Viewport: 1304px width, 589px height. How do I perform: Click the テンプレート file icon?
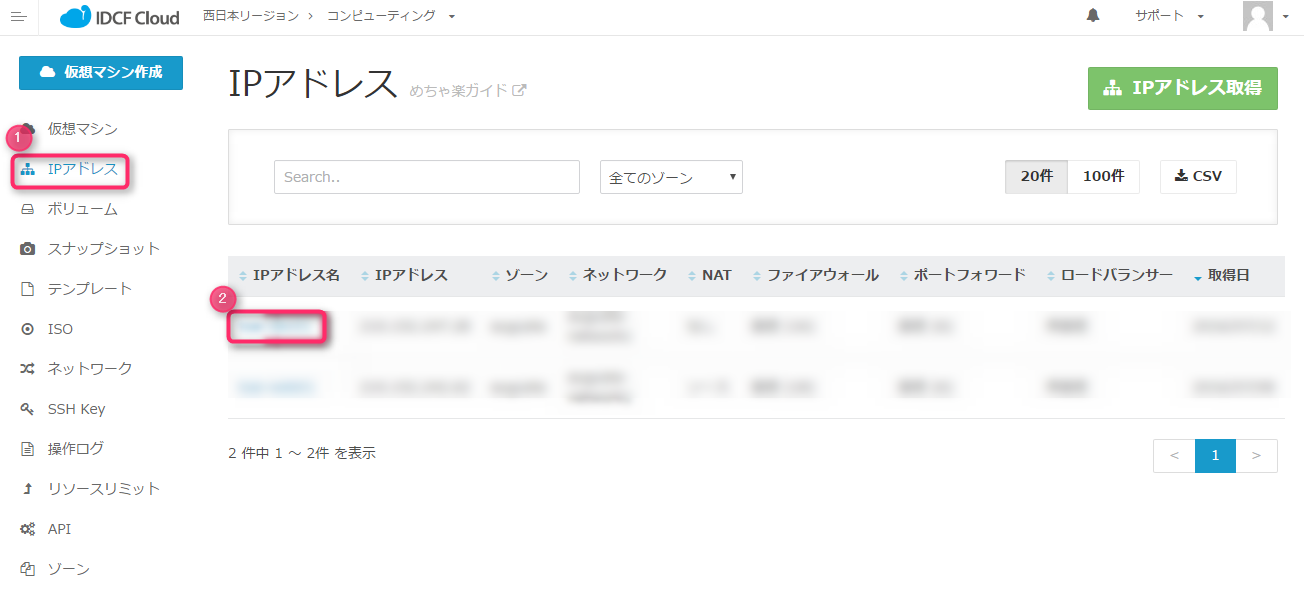coord(28,289)
